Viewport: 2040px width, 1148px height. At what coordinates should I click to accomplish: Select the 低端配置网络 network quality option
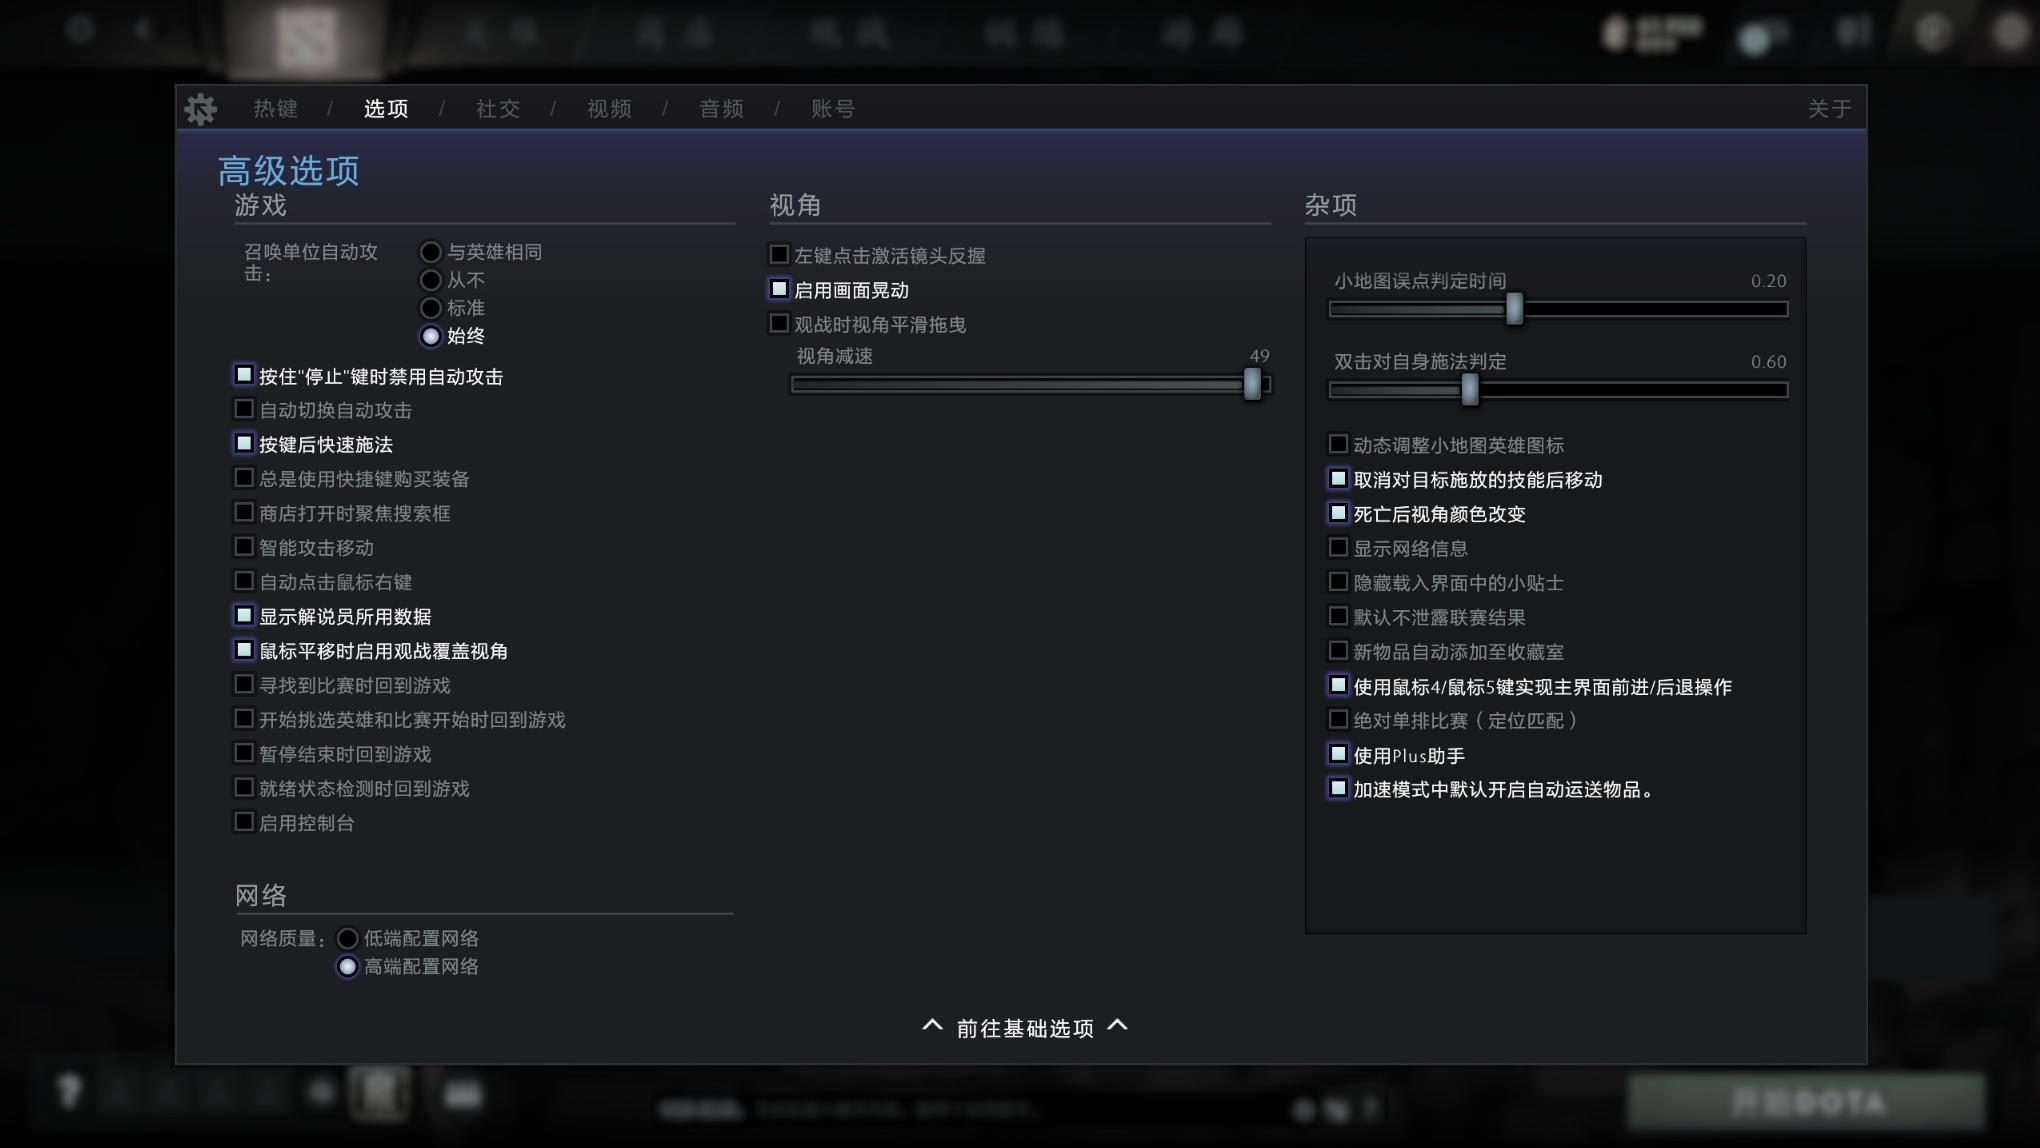click(x=347, y=938)
